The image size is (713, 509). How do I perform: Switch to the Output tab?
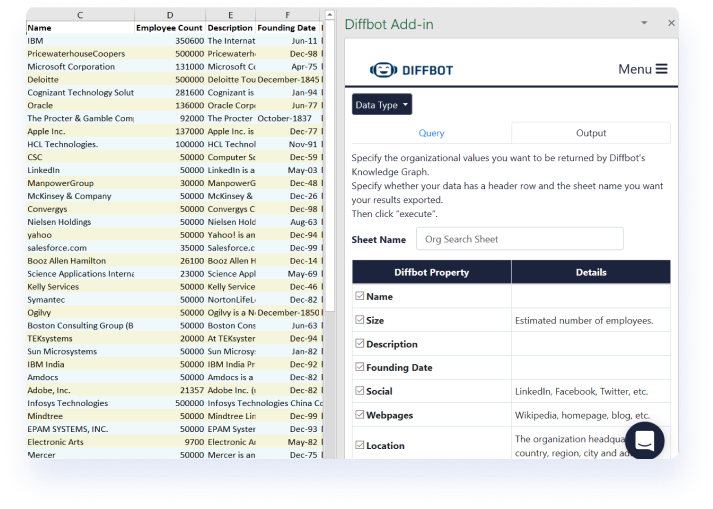pos(591,133)
